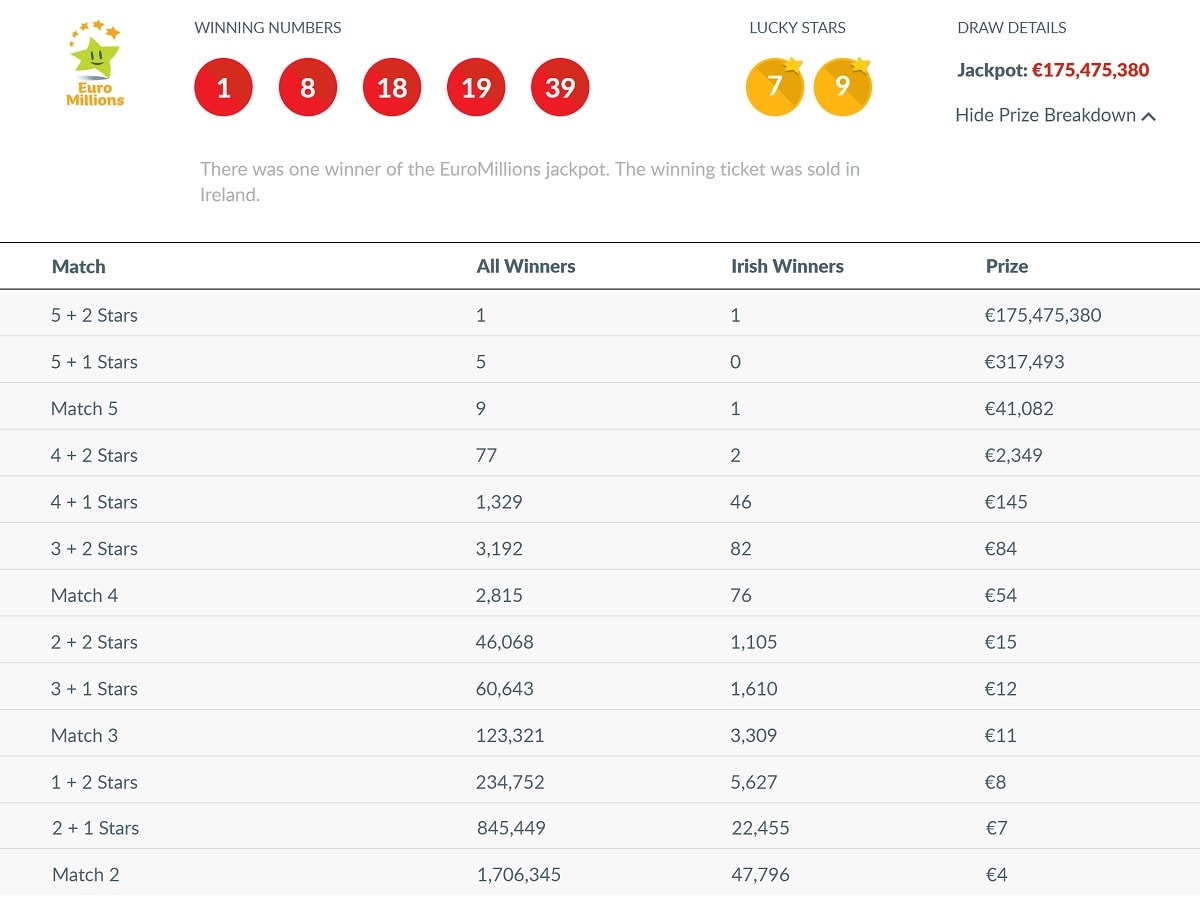The image size is (1200, 899).
Task: Click All Winners value 845,449
Action: (x=511, y=828)
